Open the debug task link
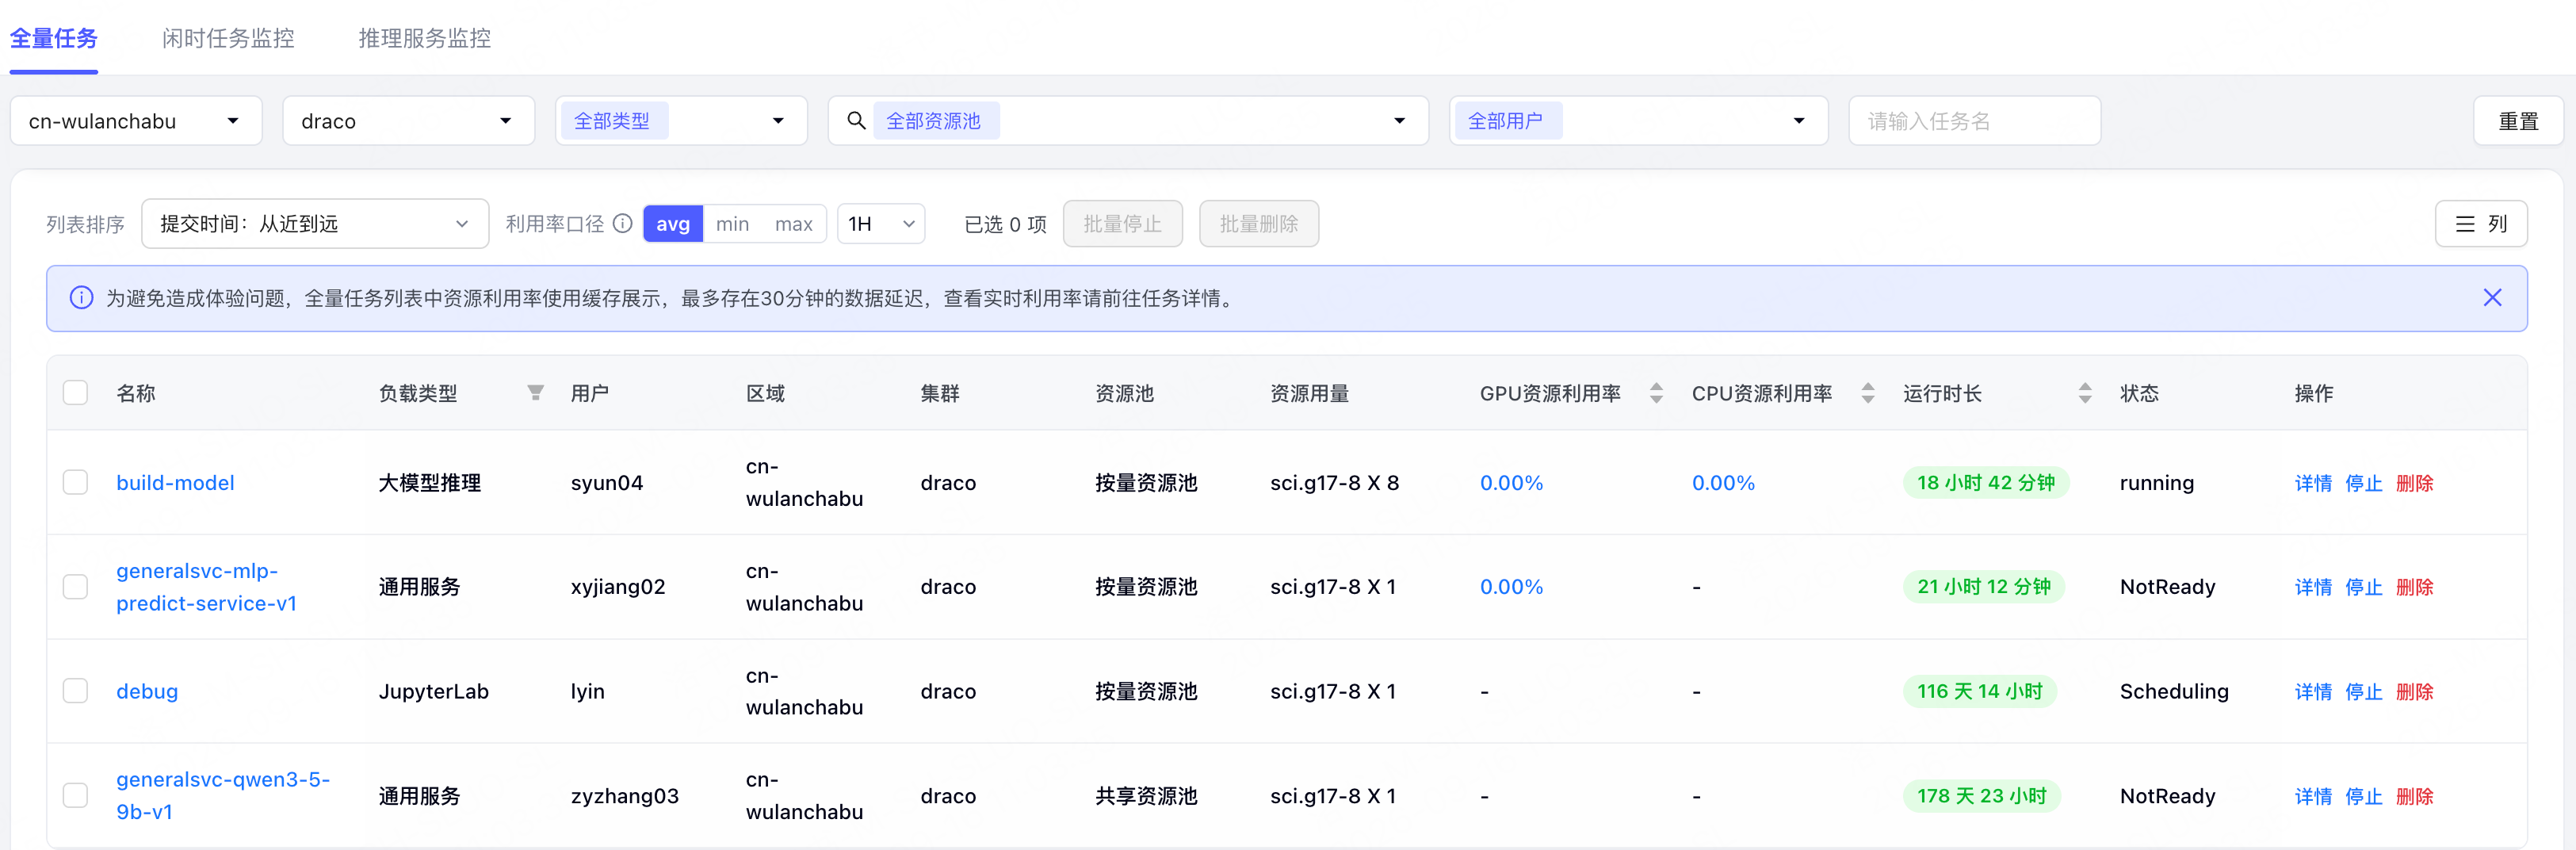This screenshot has width=2576, height=850. point(147,691)
